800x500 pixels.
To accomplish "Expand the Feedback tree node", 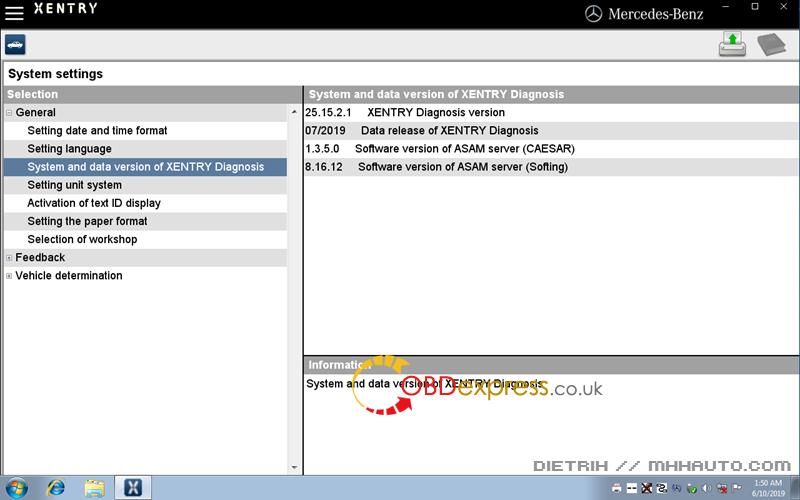I will coord(9,258).
